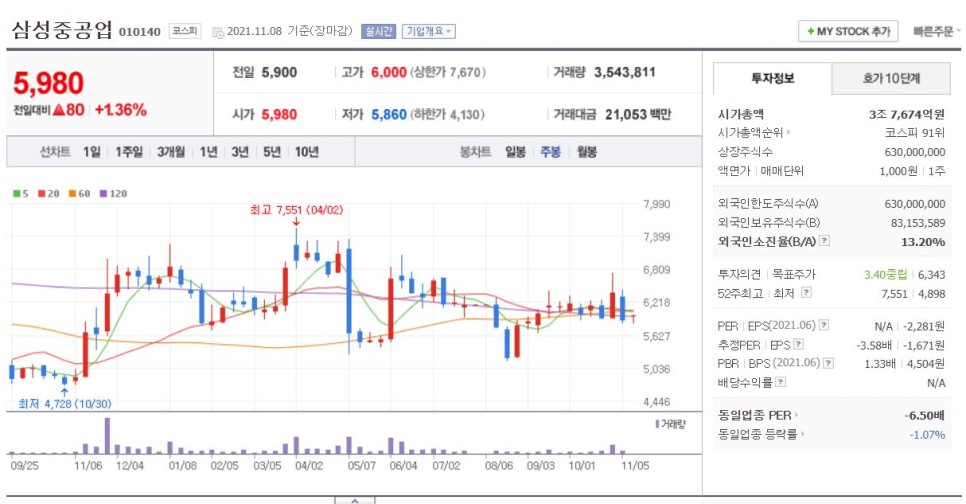The height and width of the screenshot is (504, 966).
Task: Select 1주일 line chart period
Action: coord(129,152)
